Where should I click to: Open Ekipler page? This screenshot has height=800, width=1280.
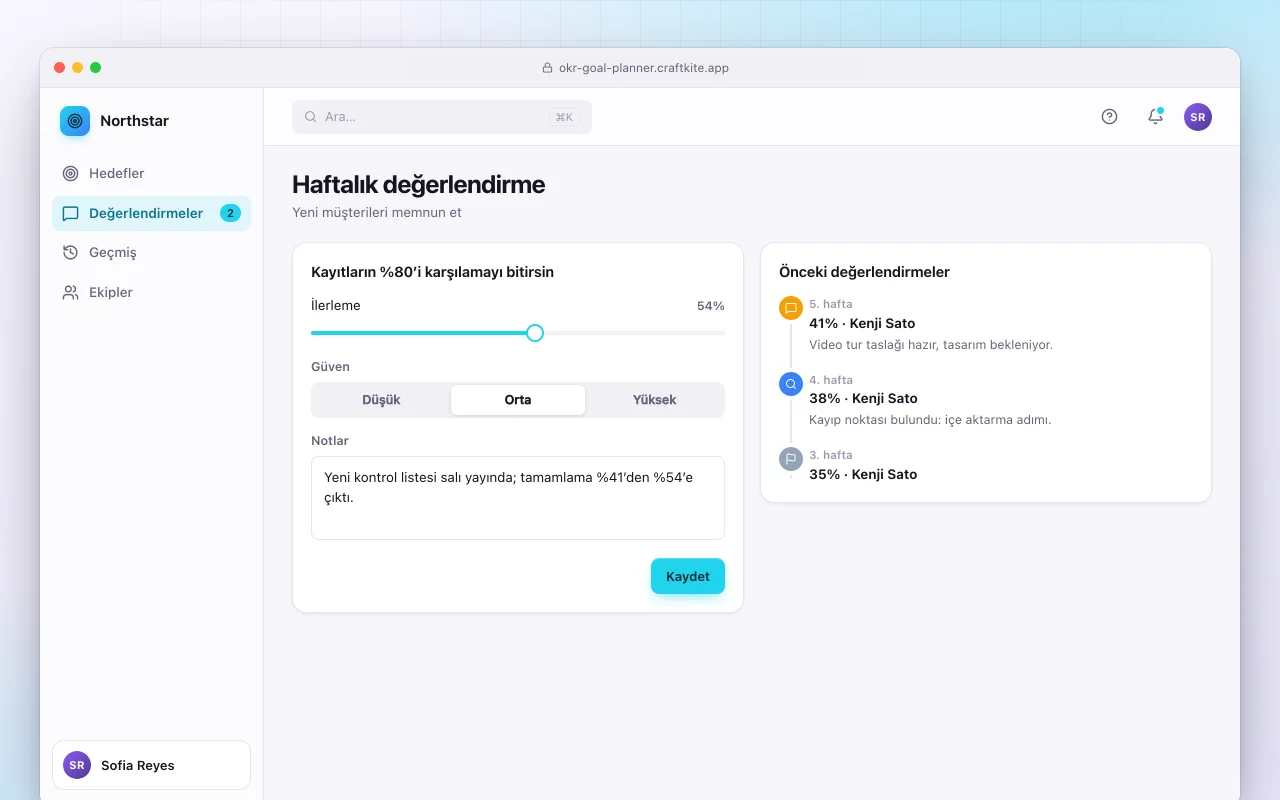click(x=151, y=292)
